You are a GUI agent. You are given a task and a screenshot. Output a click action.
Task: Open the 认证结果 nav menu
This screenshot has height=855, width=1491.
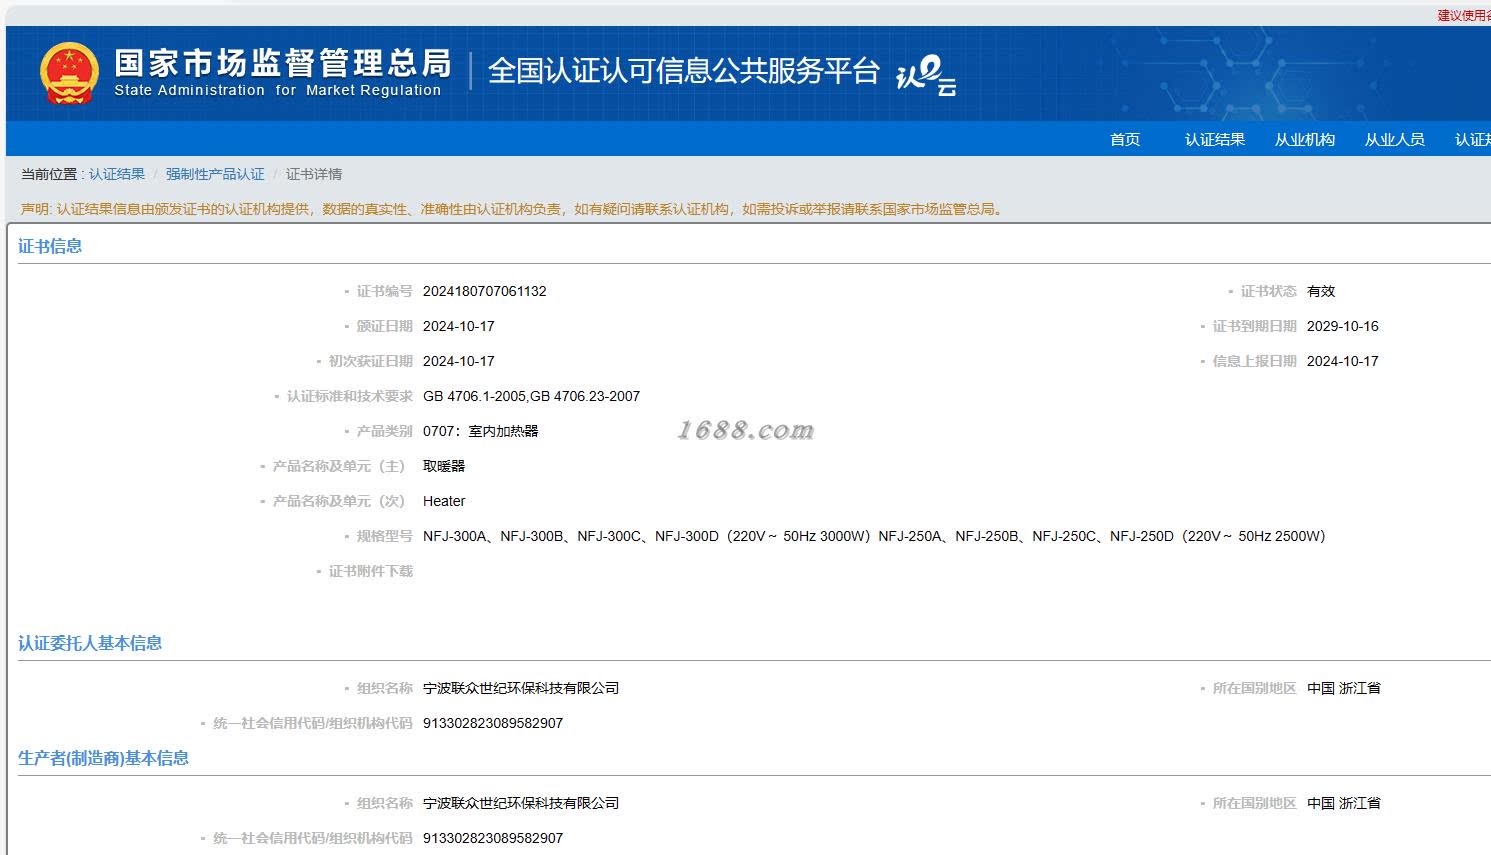point(1215,139)
